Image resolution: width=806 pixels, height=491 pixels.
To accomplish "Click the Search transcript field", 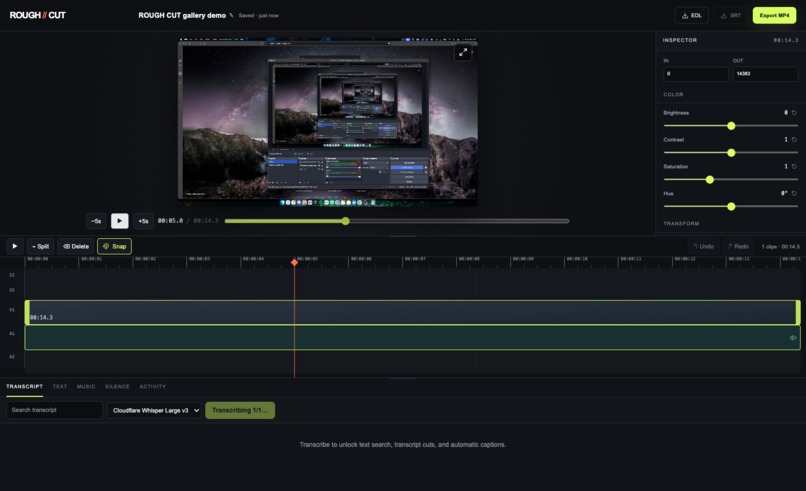I will point(54,410).
